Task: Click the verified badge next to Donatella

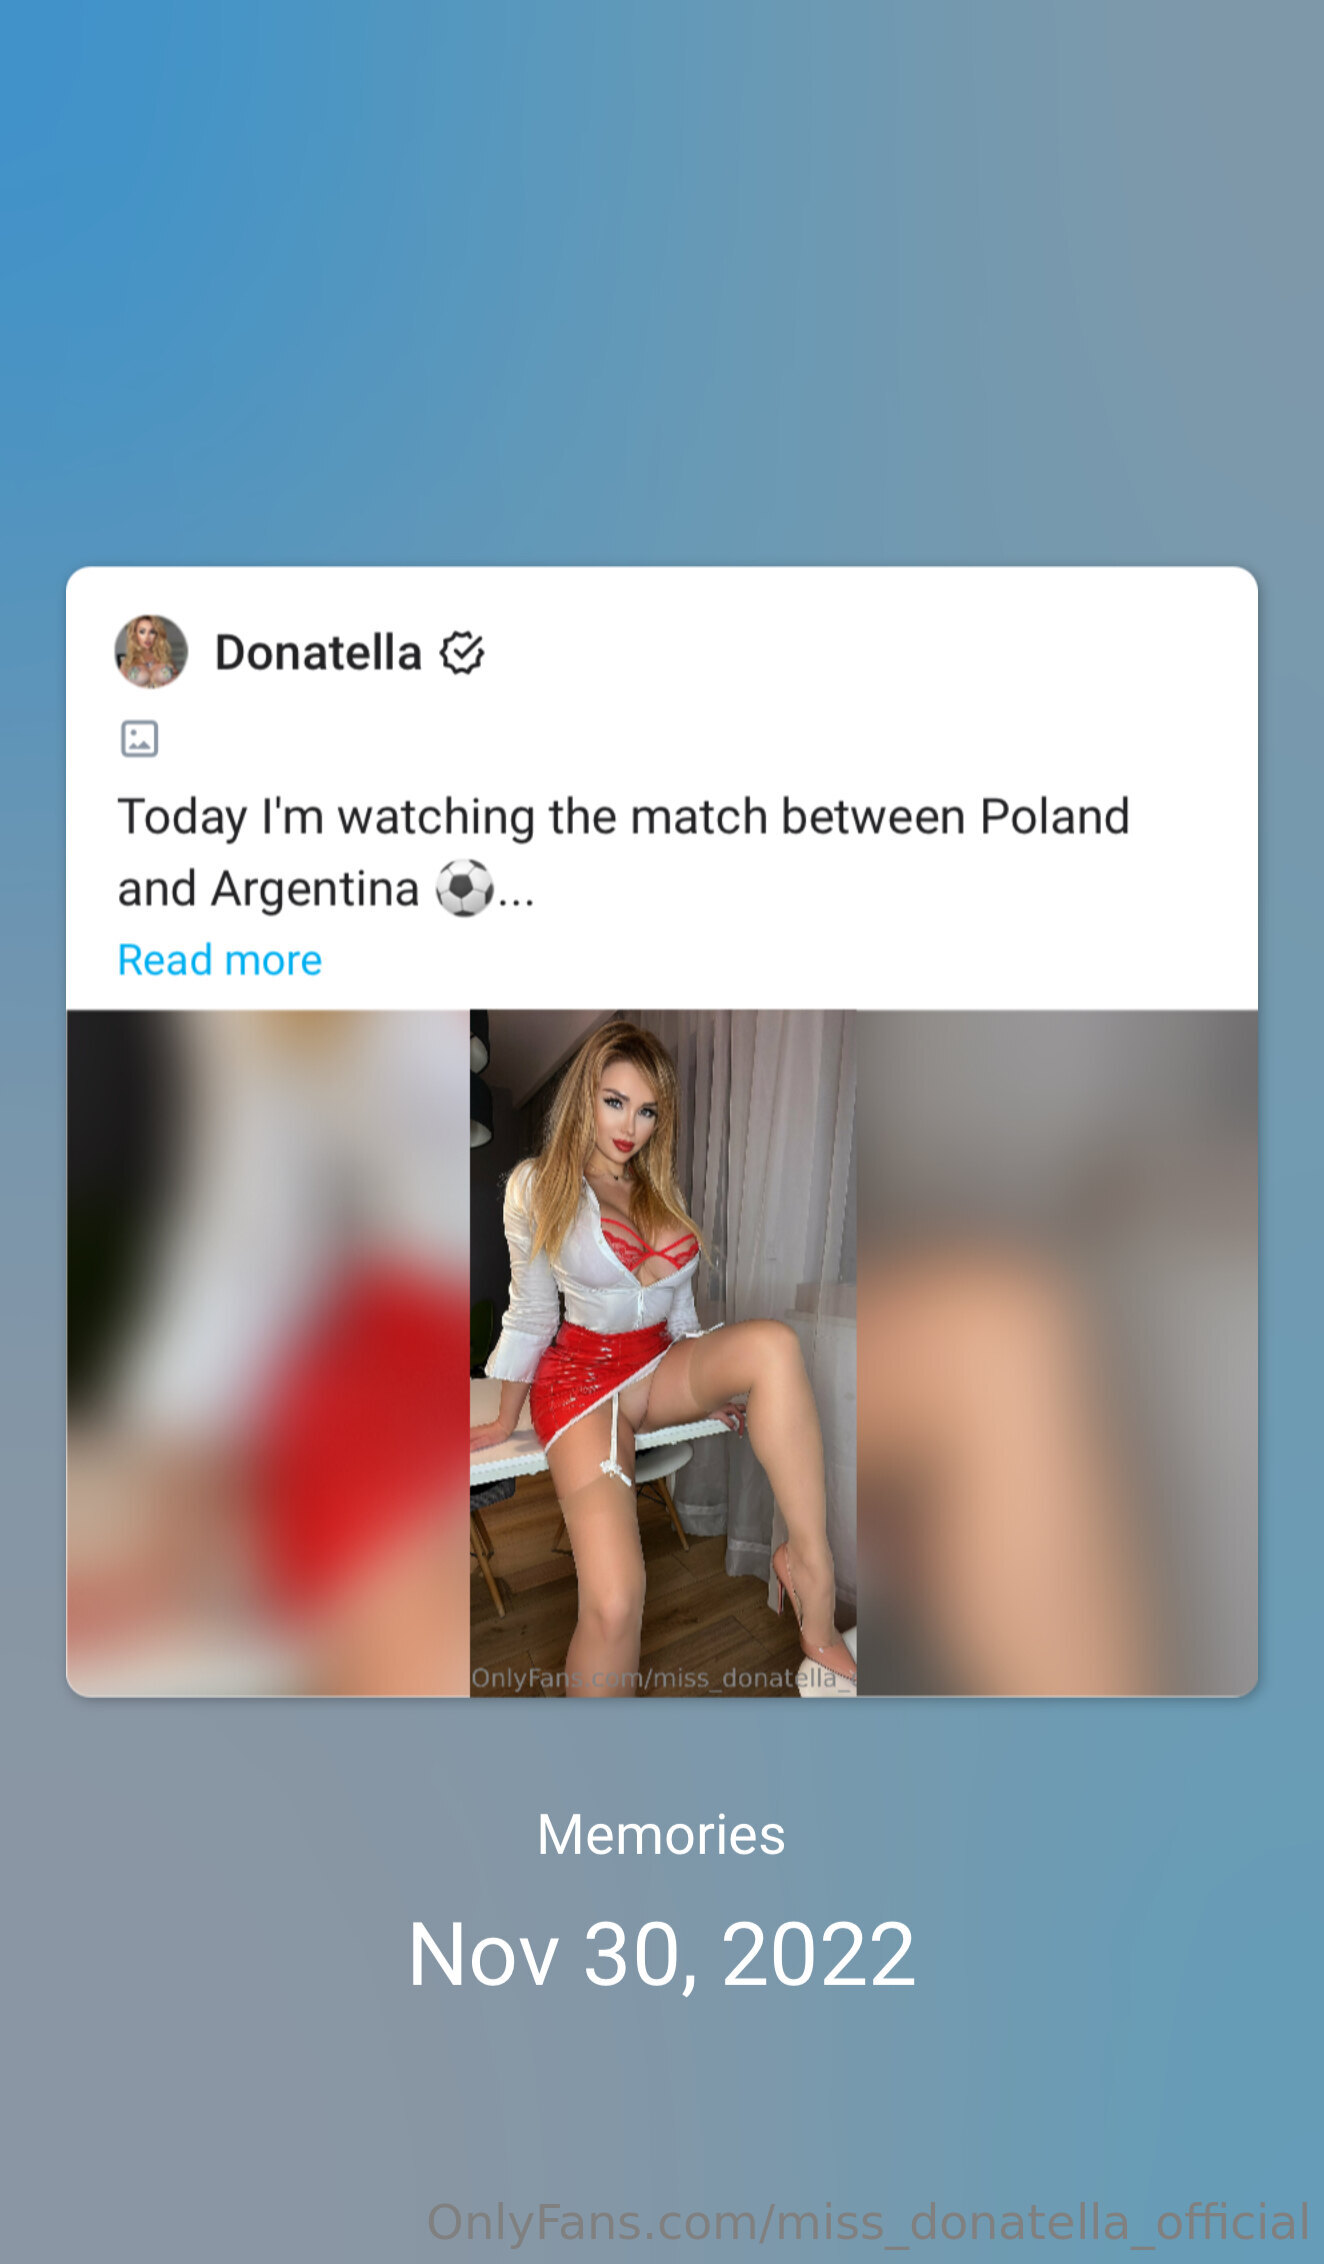Action: tap(463, 653)
